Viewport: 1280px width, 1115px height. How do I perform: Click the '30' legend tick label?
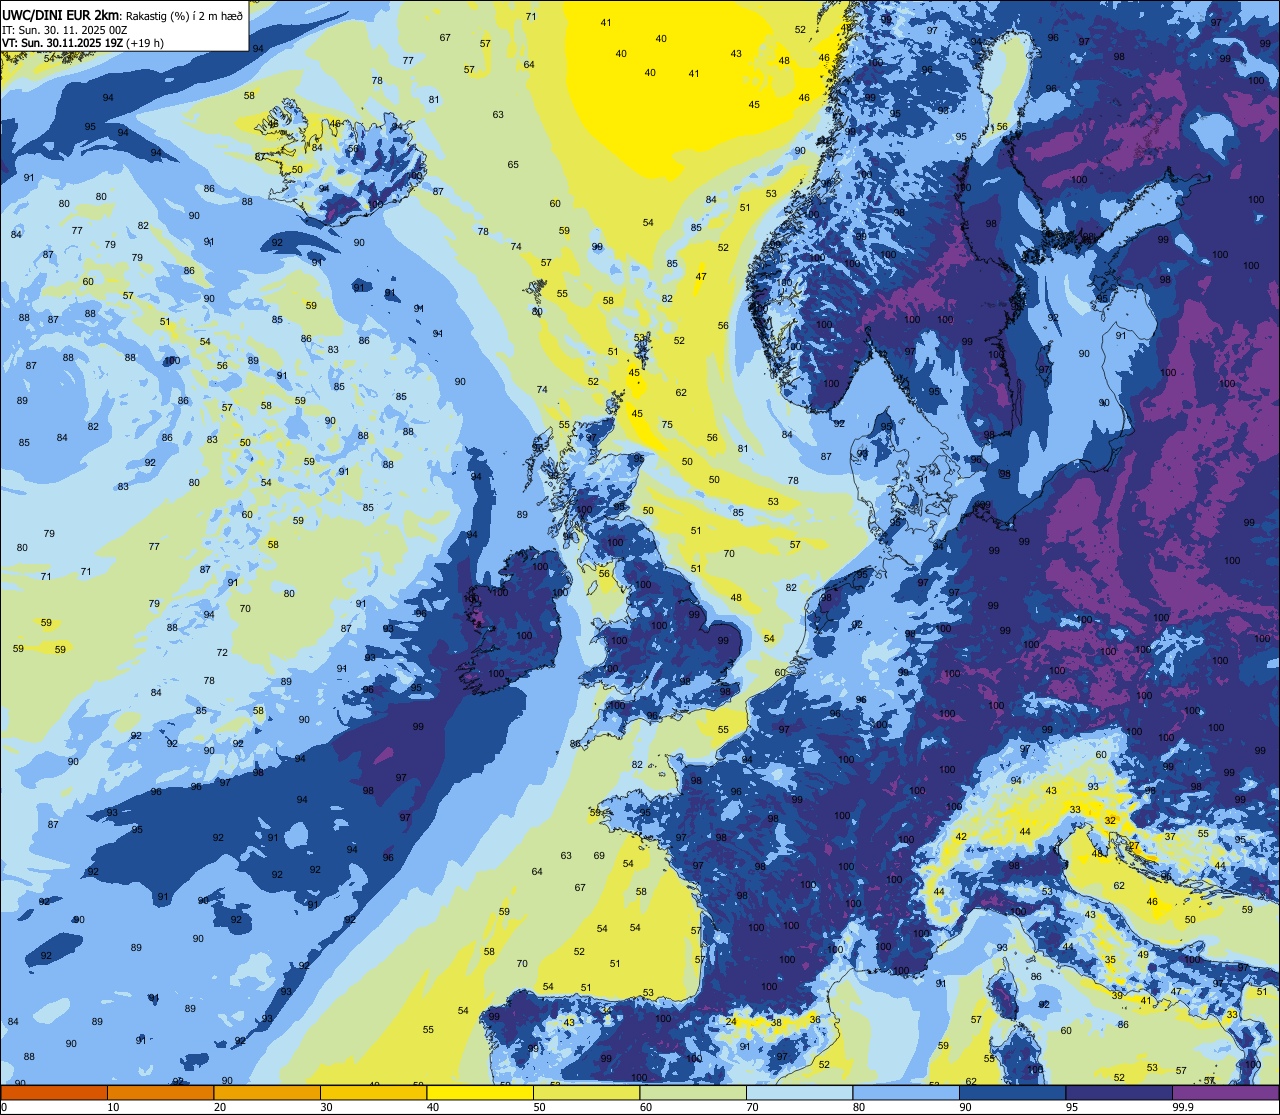coord(326,1107)
